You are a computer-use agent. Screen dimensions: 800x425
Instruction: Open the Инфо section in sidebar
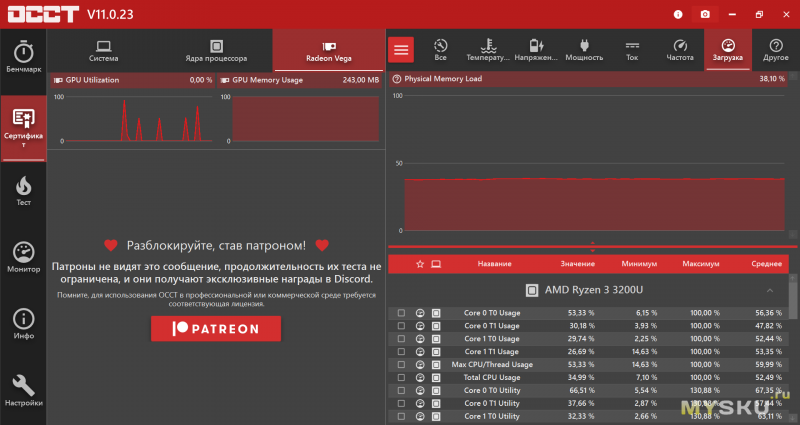pyautogui.click(x=23, y=324)
